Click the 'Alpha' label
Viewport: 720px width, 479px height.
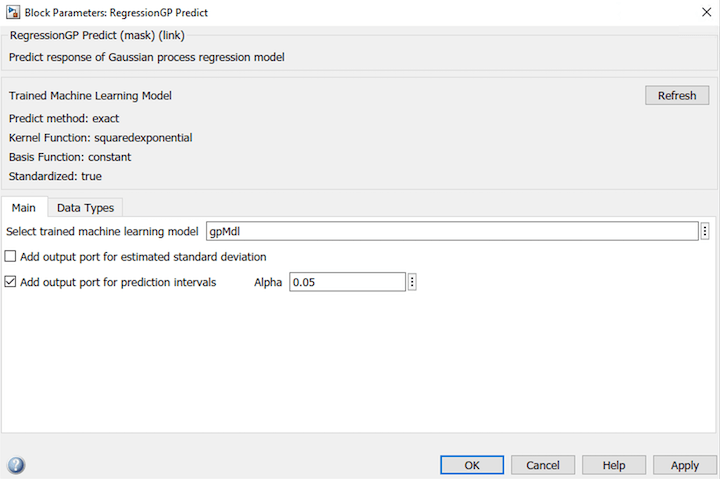pyautogui.click(x=268, y=282)
